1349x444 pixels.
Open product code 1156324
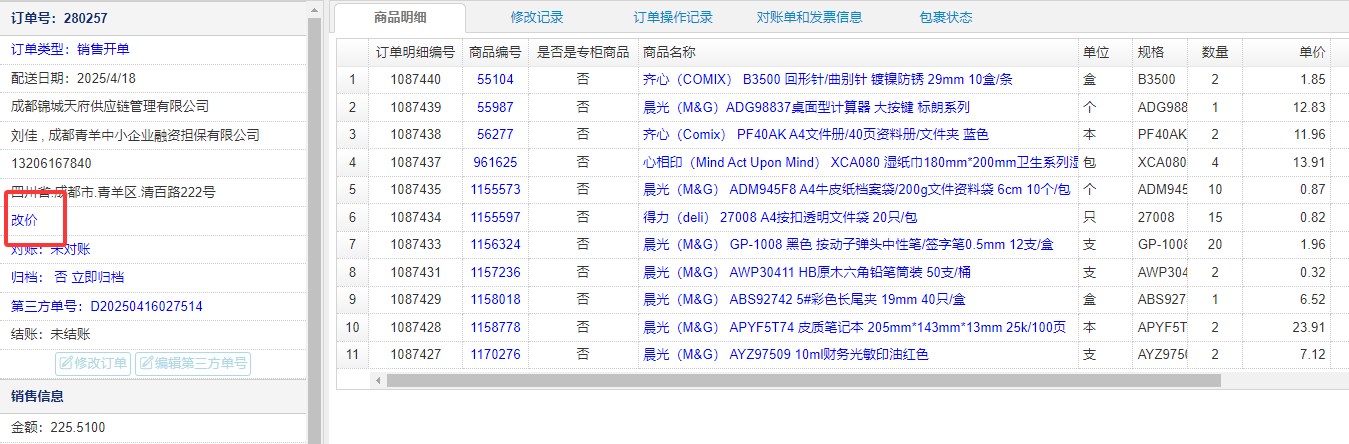(495, 244)
